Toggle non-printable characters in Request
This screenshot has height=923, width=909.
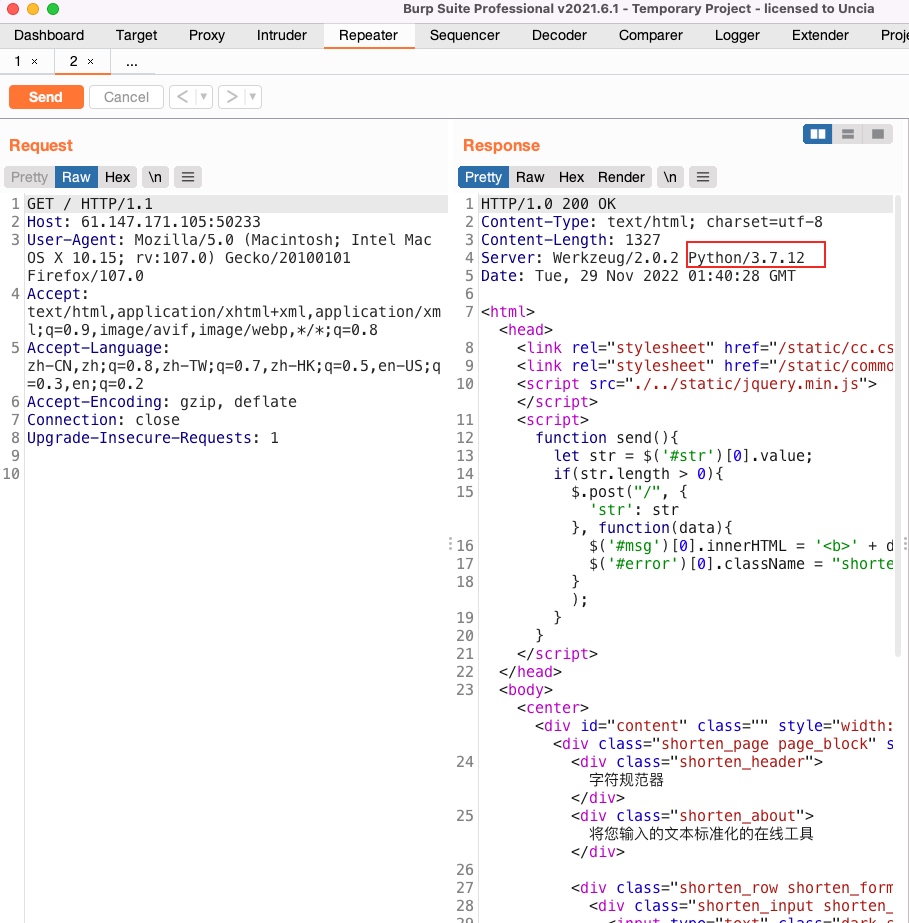[155, 177]
